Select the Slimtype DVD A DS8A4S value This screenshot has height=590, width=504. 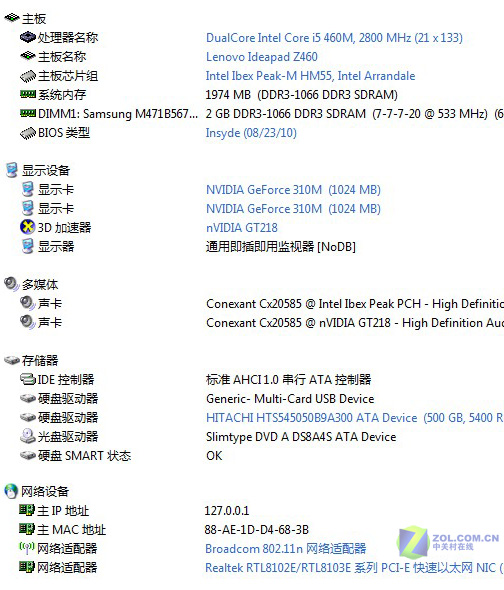coord(301,436)
